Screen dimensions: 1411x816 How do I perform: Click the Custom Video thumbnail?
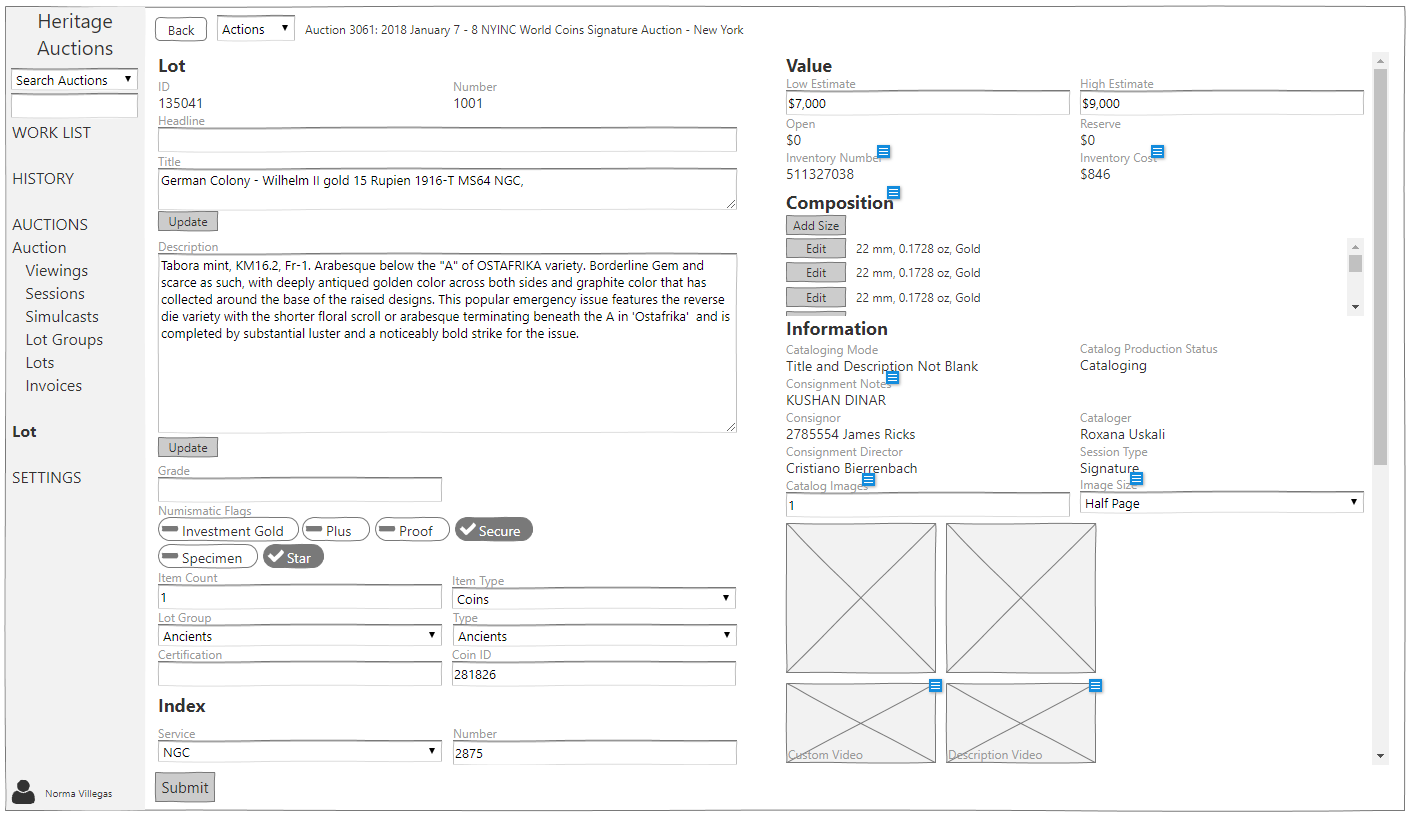(x=861, y=723)
